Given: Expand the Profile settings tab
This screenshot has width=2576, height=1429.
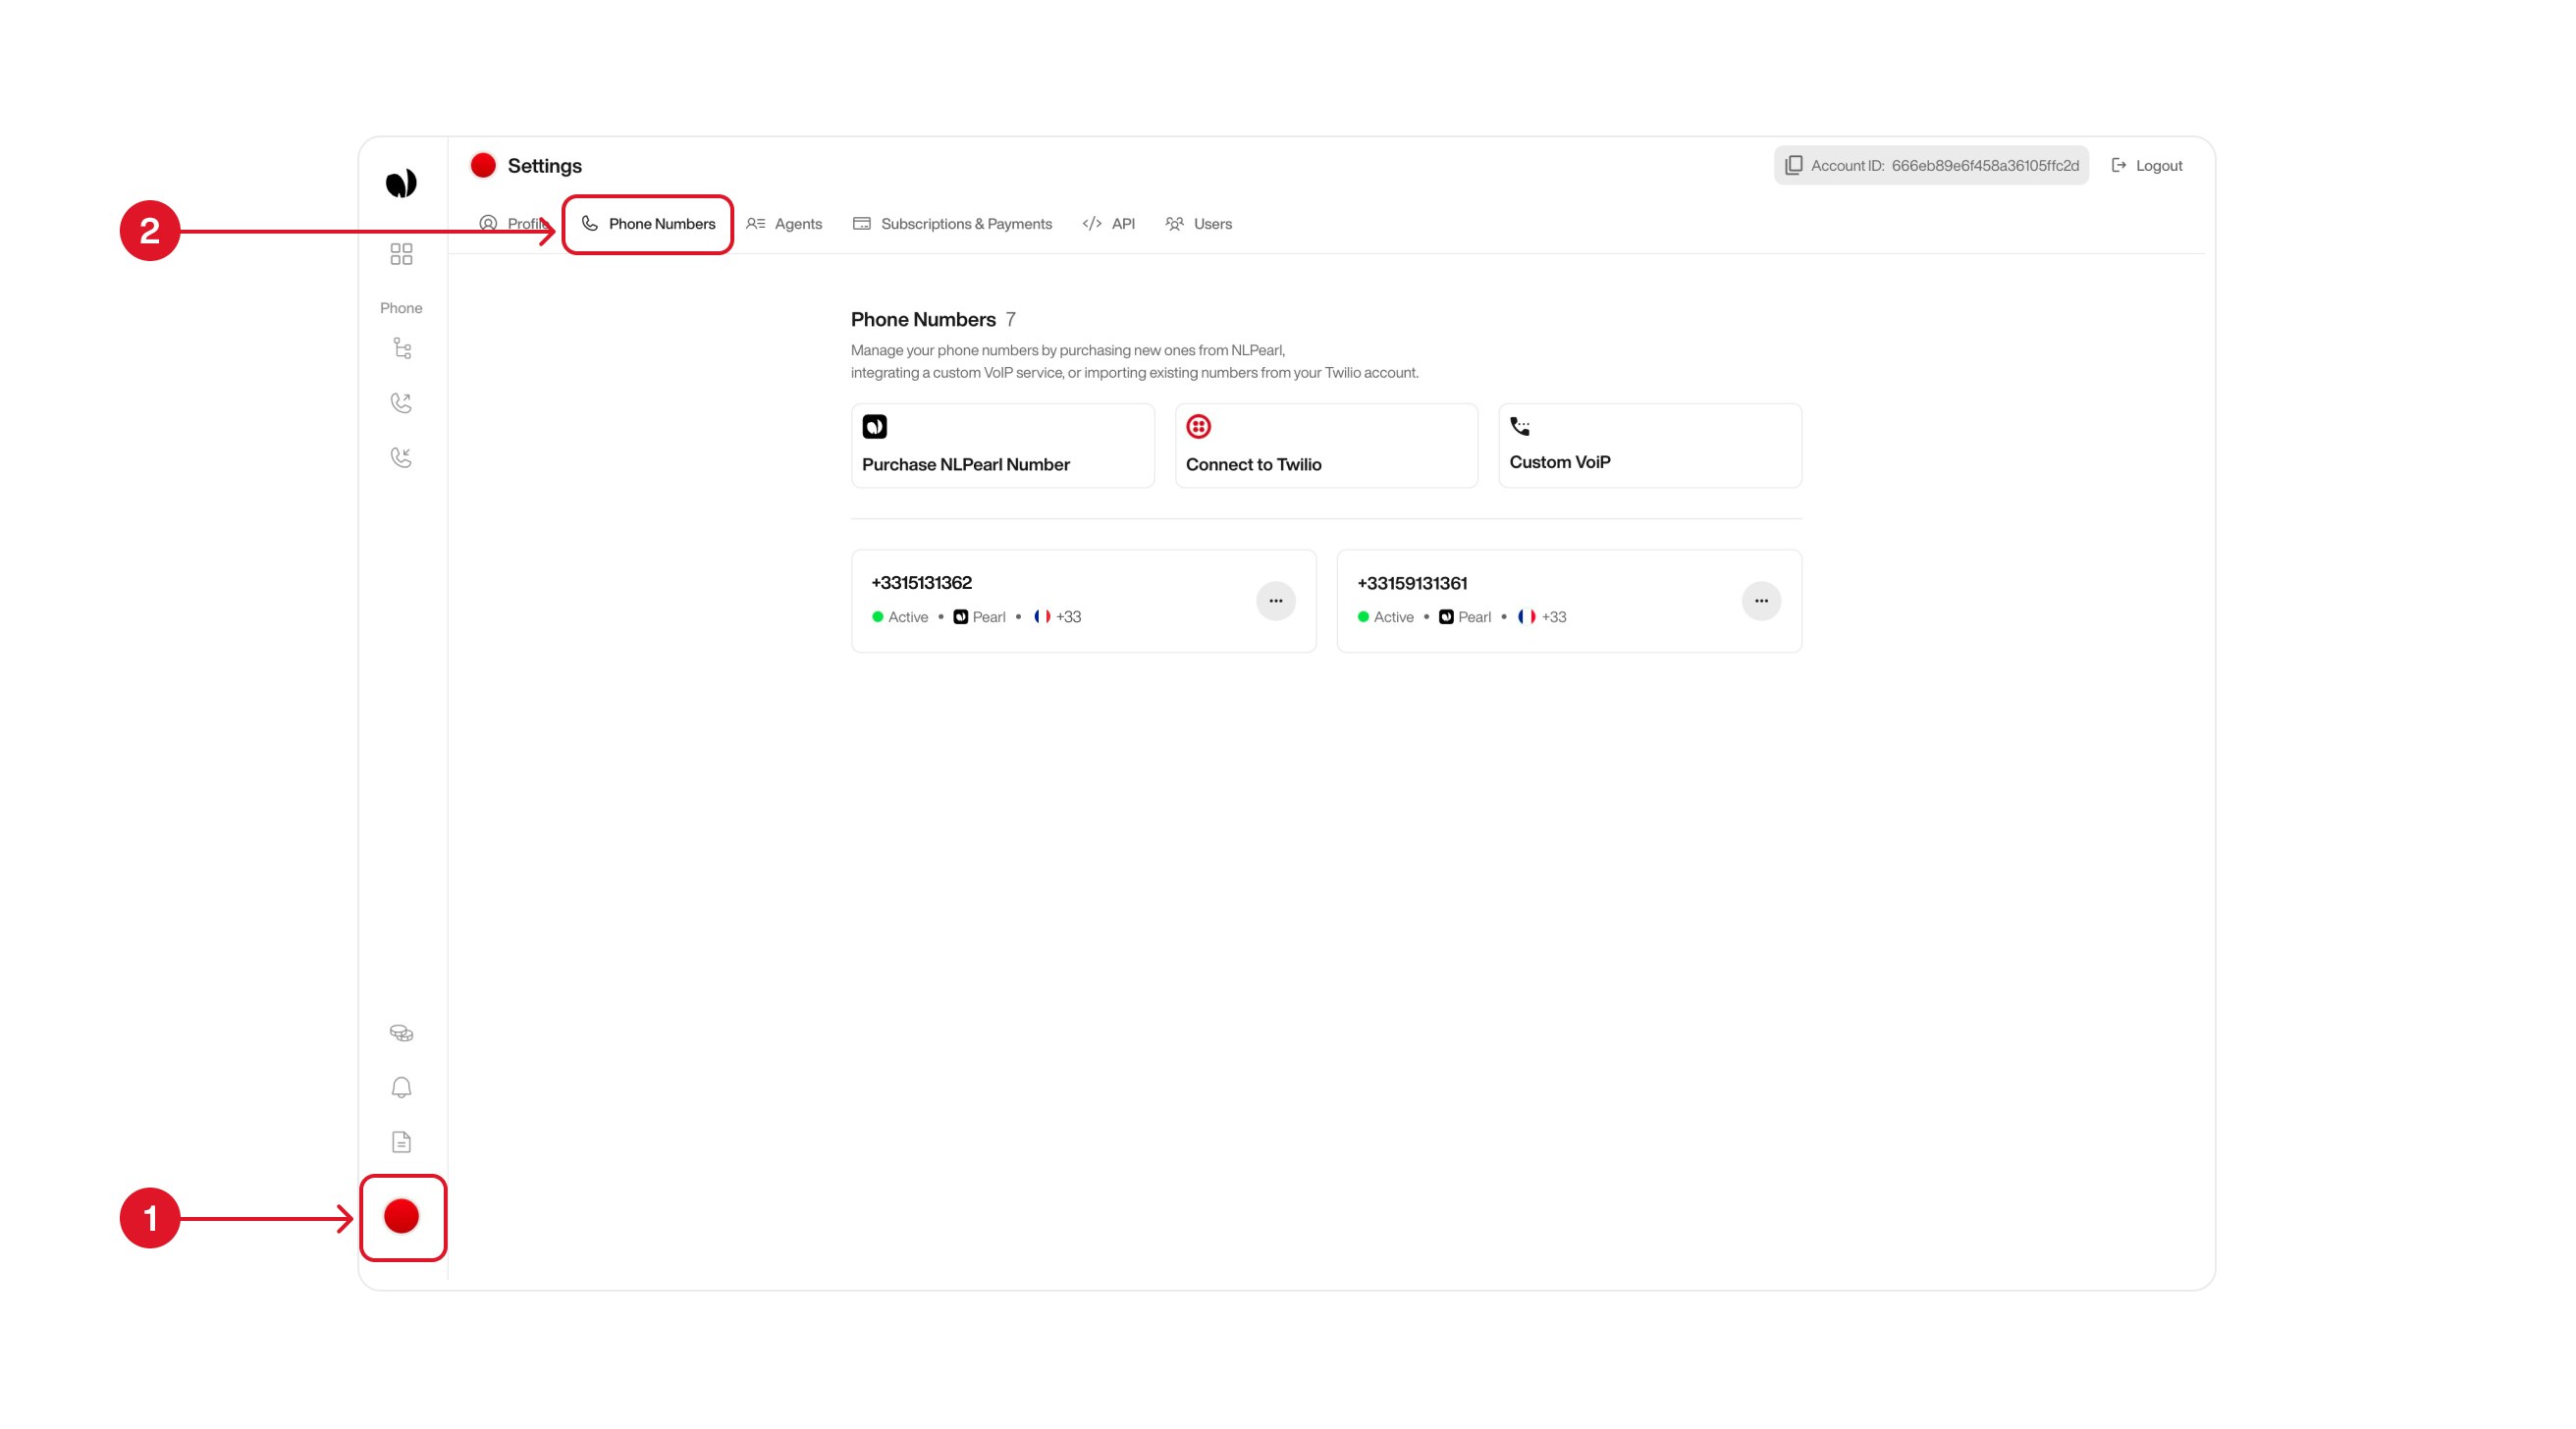Looking at the screenshot, I should tap(513, 224).
